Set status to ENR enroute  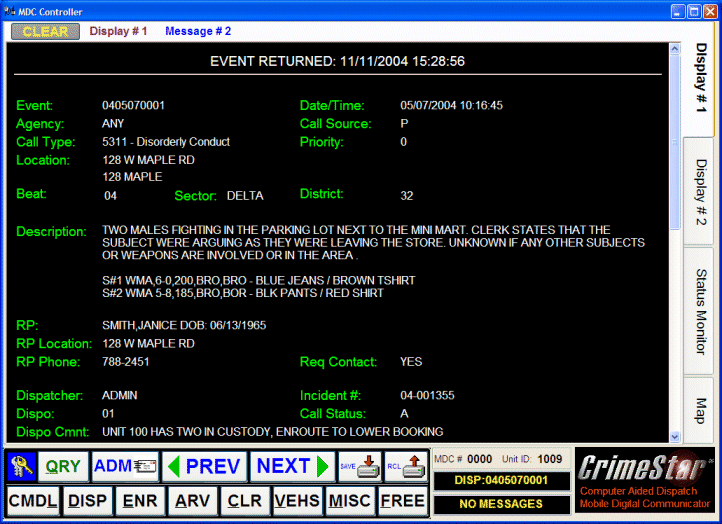coord(138,500)
